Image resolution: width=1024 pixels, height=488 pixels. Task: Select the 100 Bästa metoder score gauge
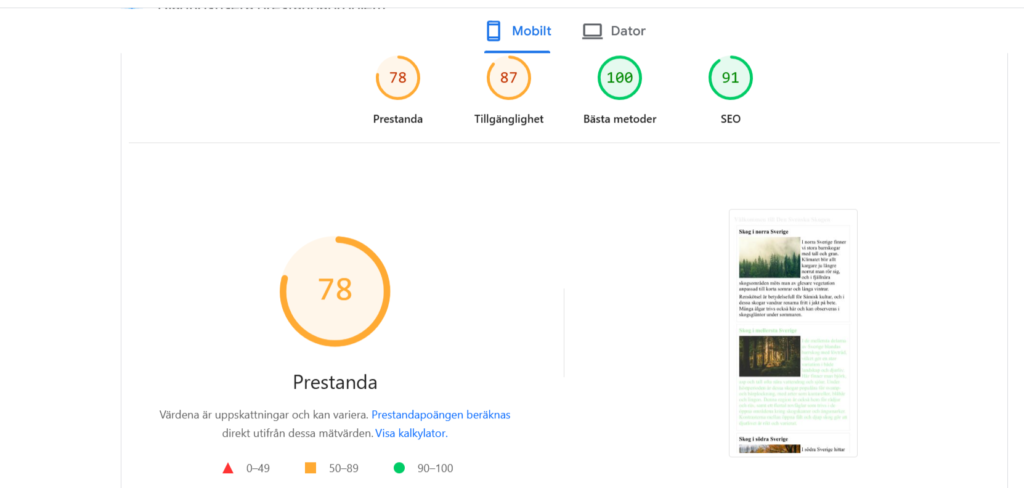pos(620,78)
